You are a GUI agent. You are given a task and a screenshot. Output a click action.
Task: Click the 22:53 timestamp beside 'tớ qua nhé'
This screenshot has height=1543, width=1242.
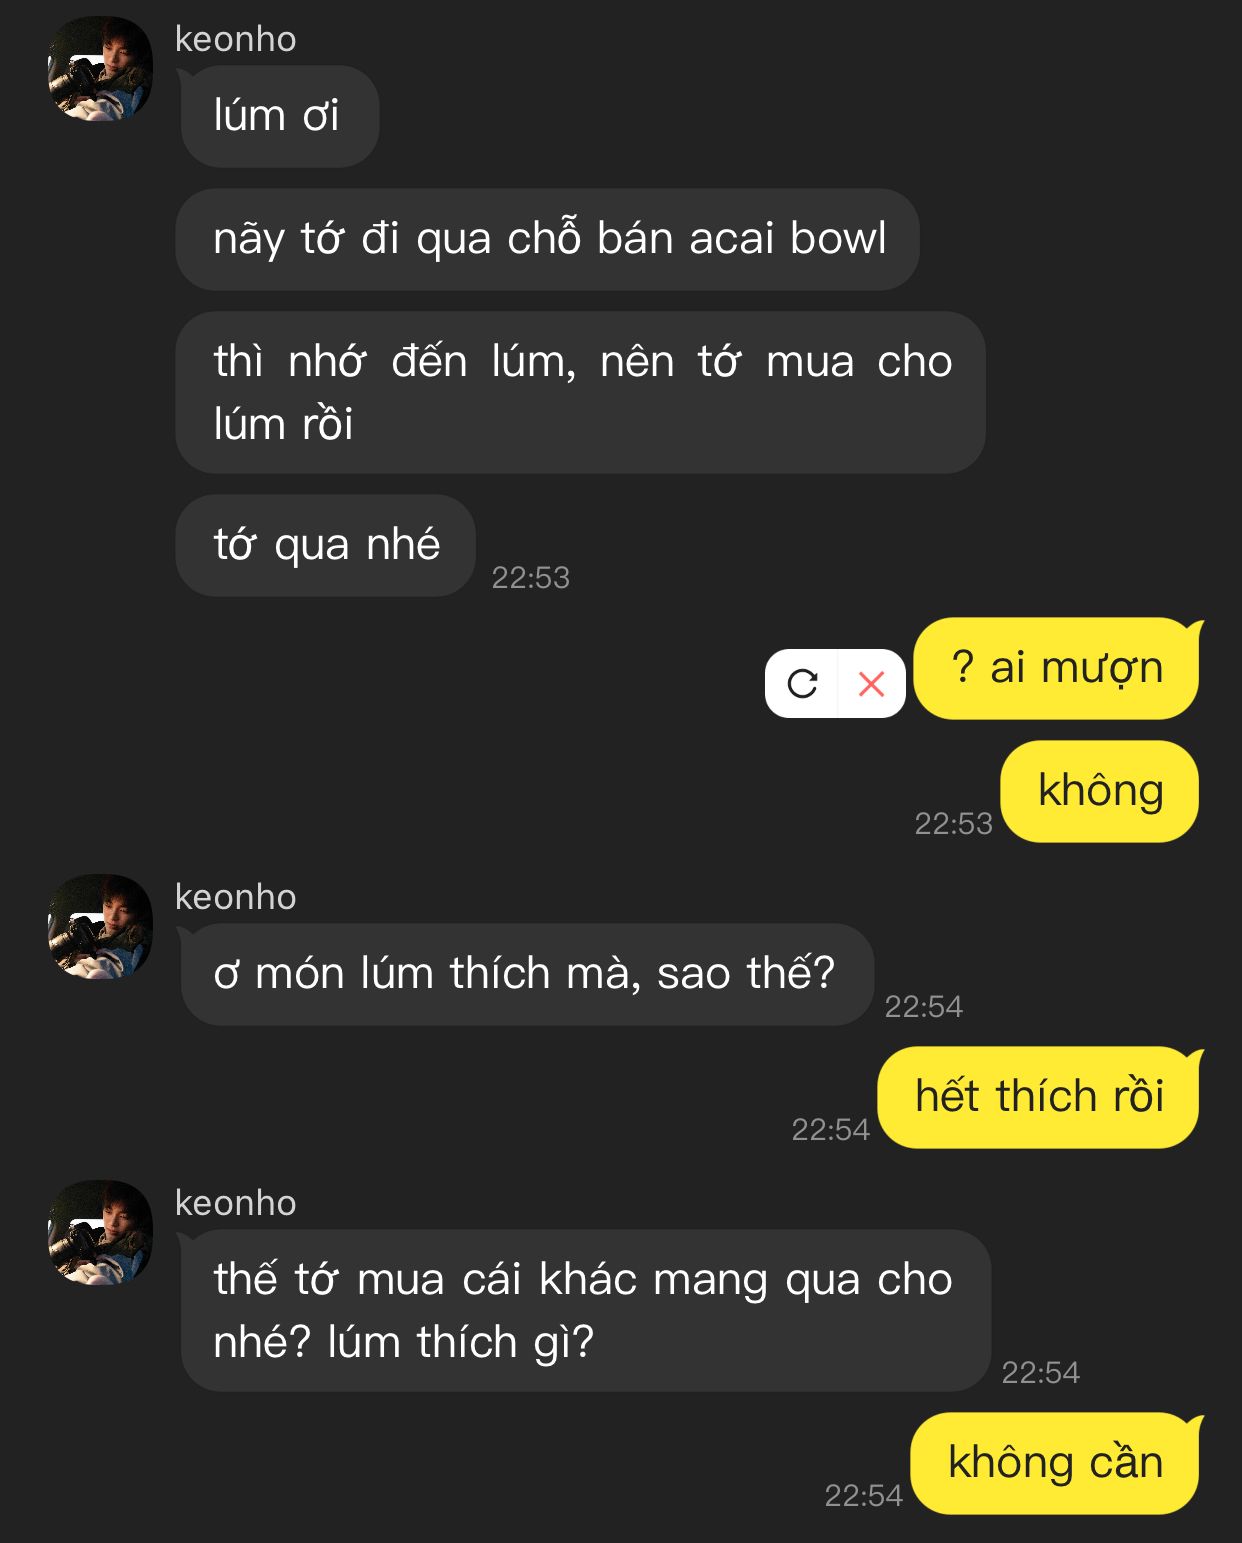point(531,577)
